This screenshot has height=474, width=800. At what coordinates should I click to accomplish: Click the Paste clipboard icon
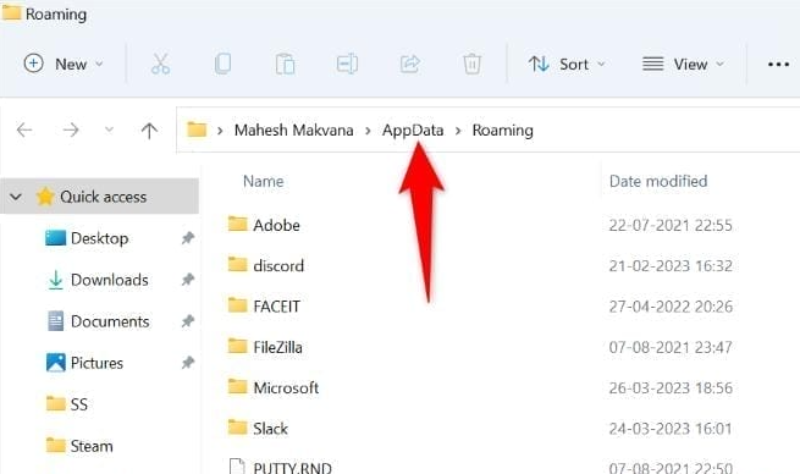pyautogui.click(x=285, y=64)
